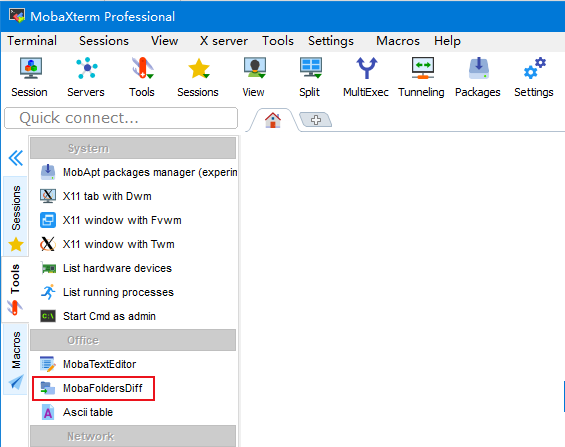Click the MobaTextEditor icon
The image size is (565, 447).
[x=48, y=364]
